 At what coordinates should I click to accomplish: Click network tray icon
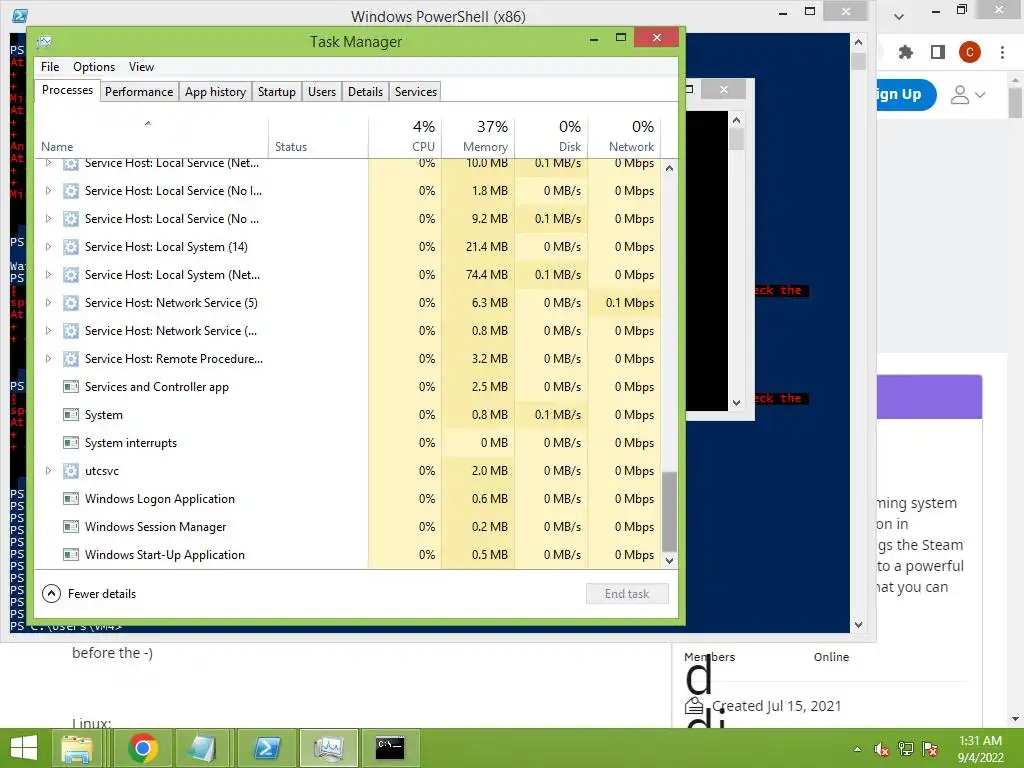pos(906,749)
